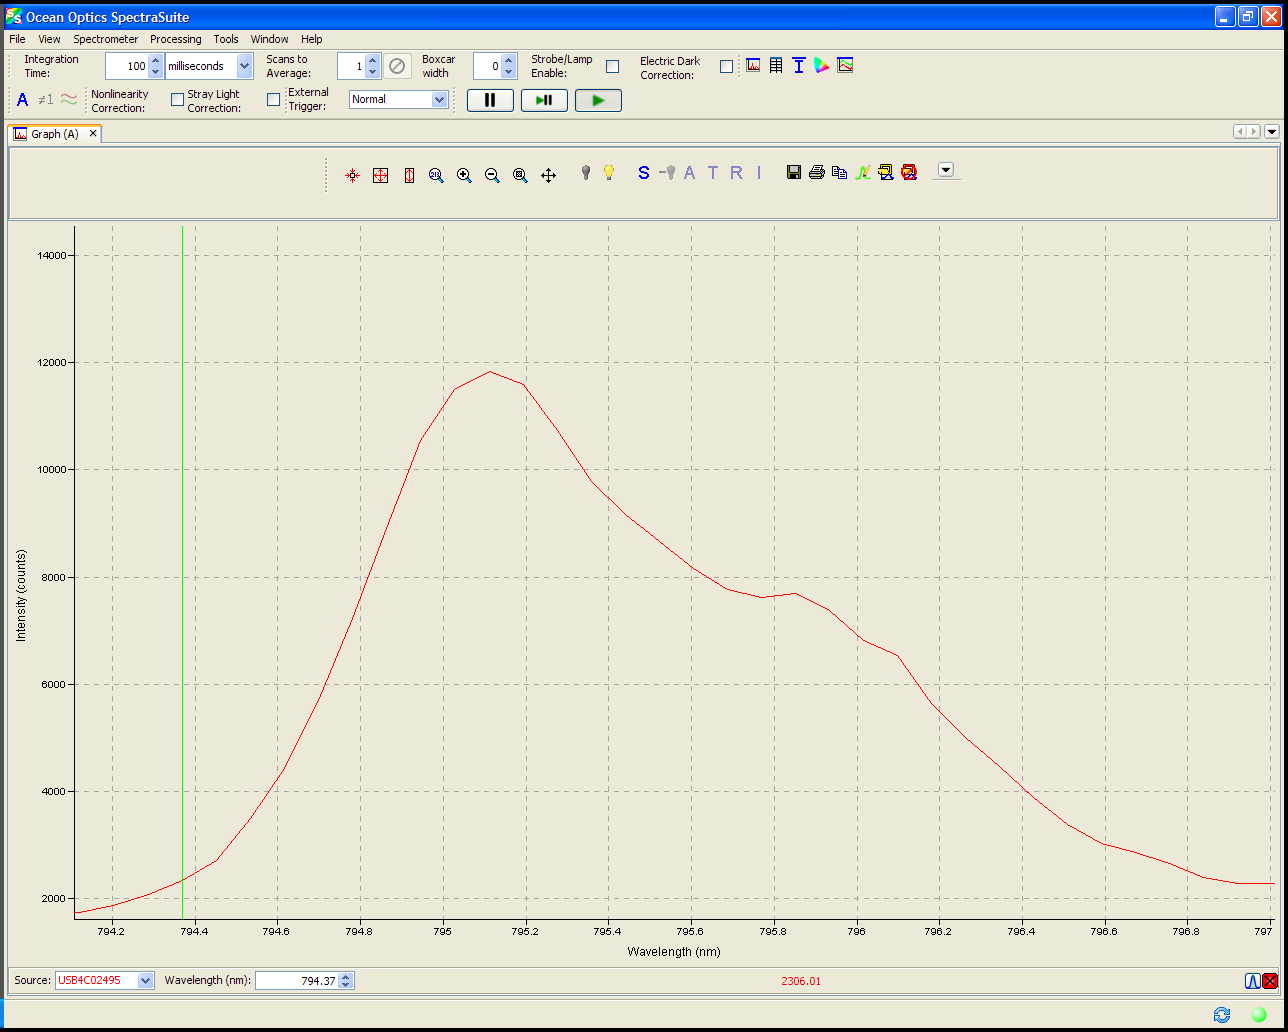Image resolution: width=1288 pixels, height=1032 pixels.
Task: Print the graph with printer icon
Action: tap(816, 173)
